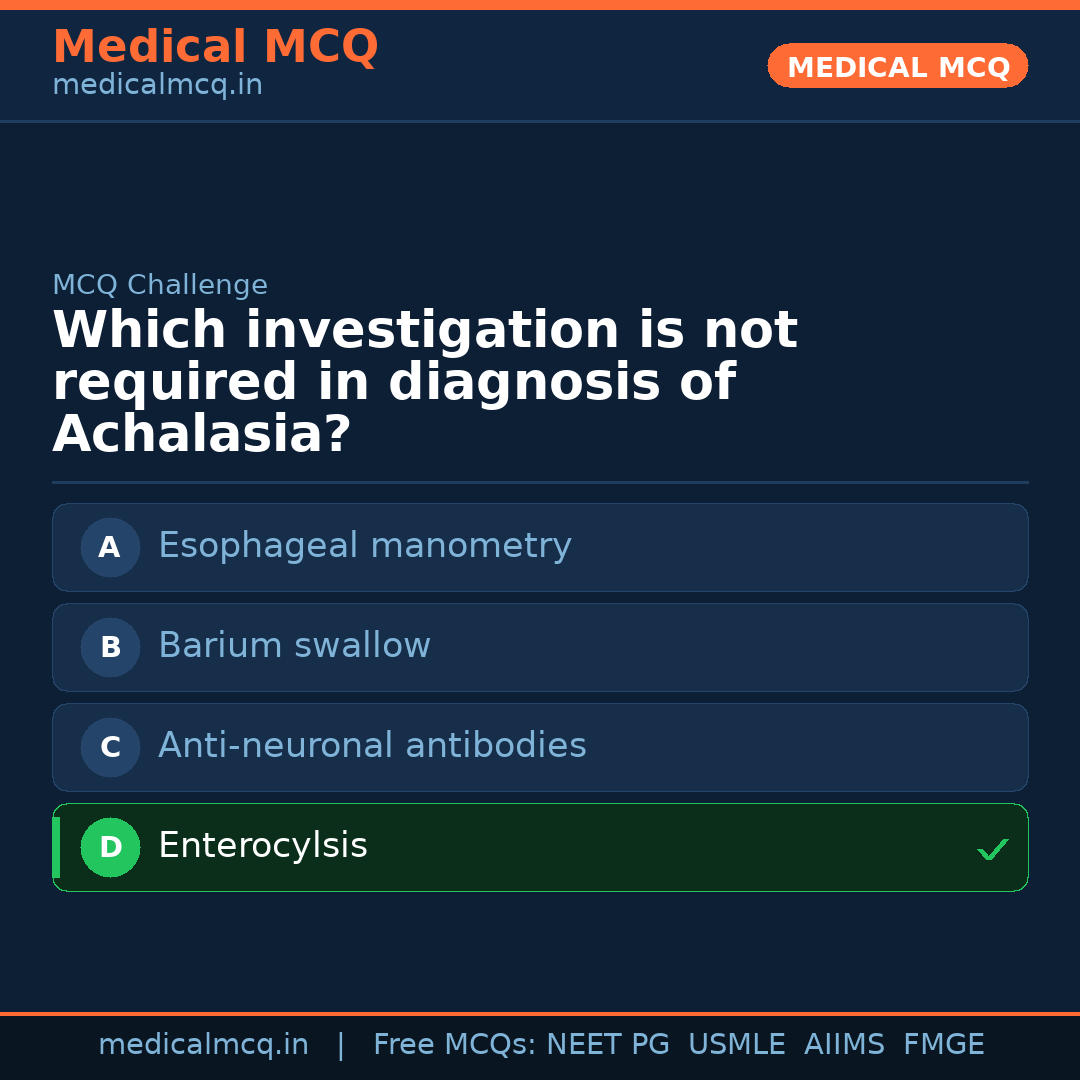Open the medicalmcq.in link in the footer

tap(204, 1043)
